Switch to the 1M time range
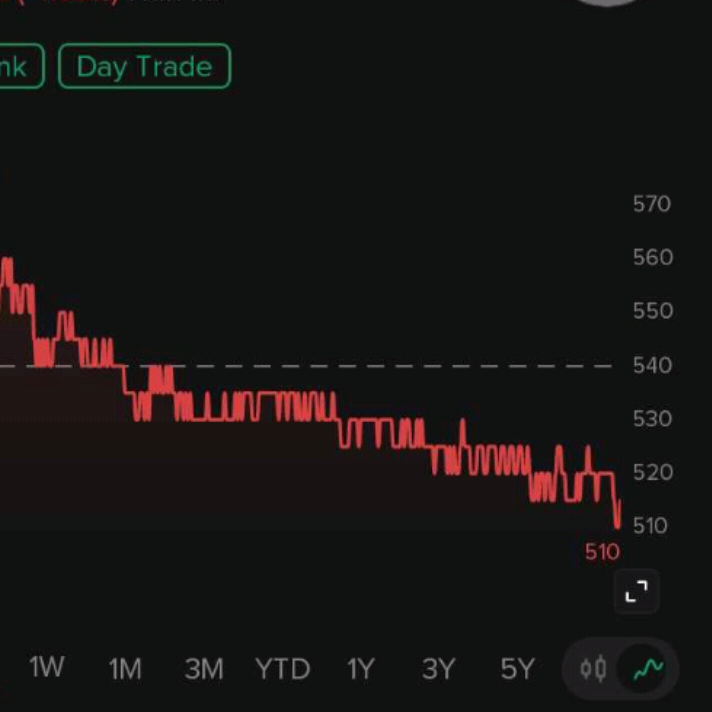 (125, 668)
